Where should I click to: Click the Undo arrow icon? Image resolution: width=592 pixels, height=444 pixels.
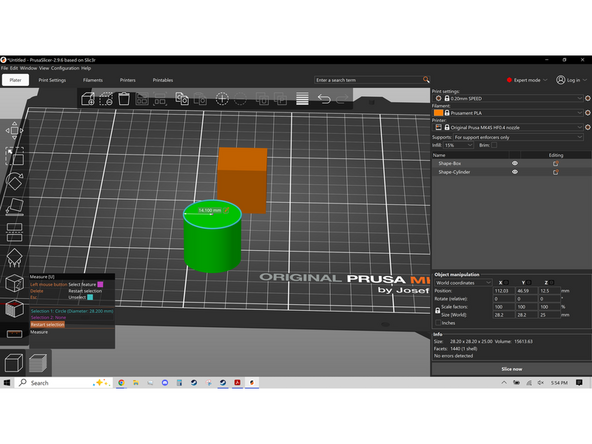324,99
